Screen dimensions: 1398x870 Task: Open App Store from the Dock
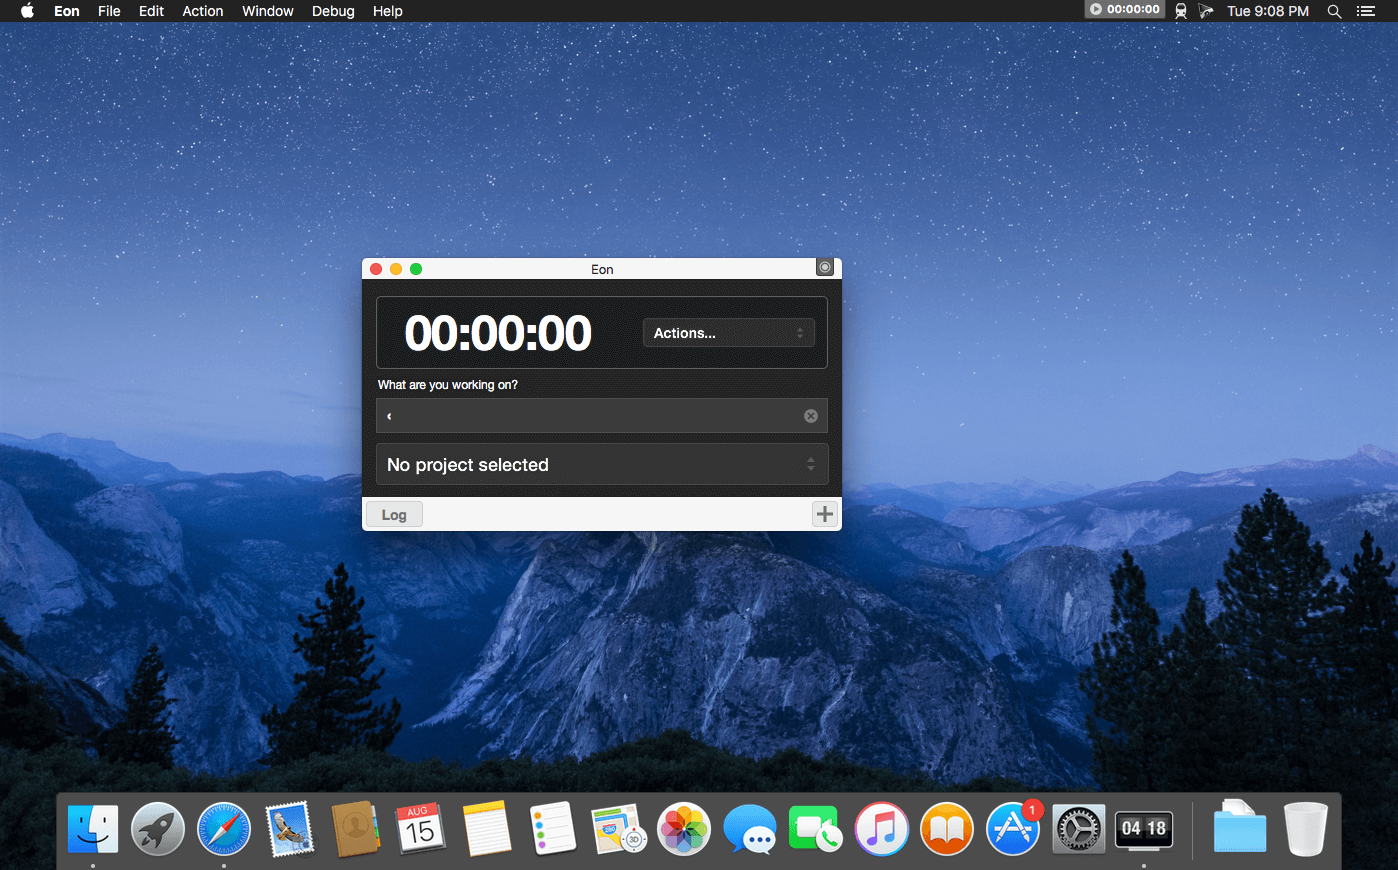[1012, 829]
